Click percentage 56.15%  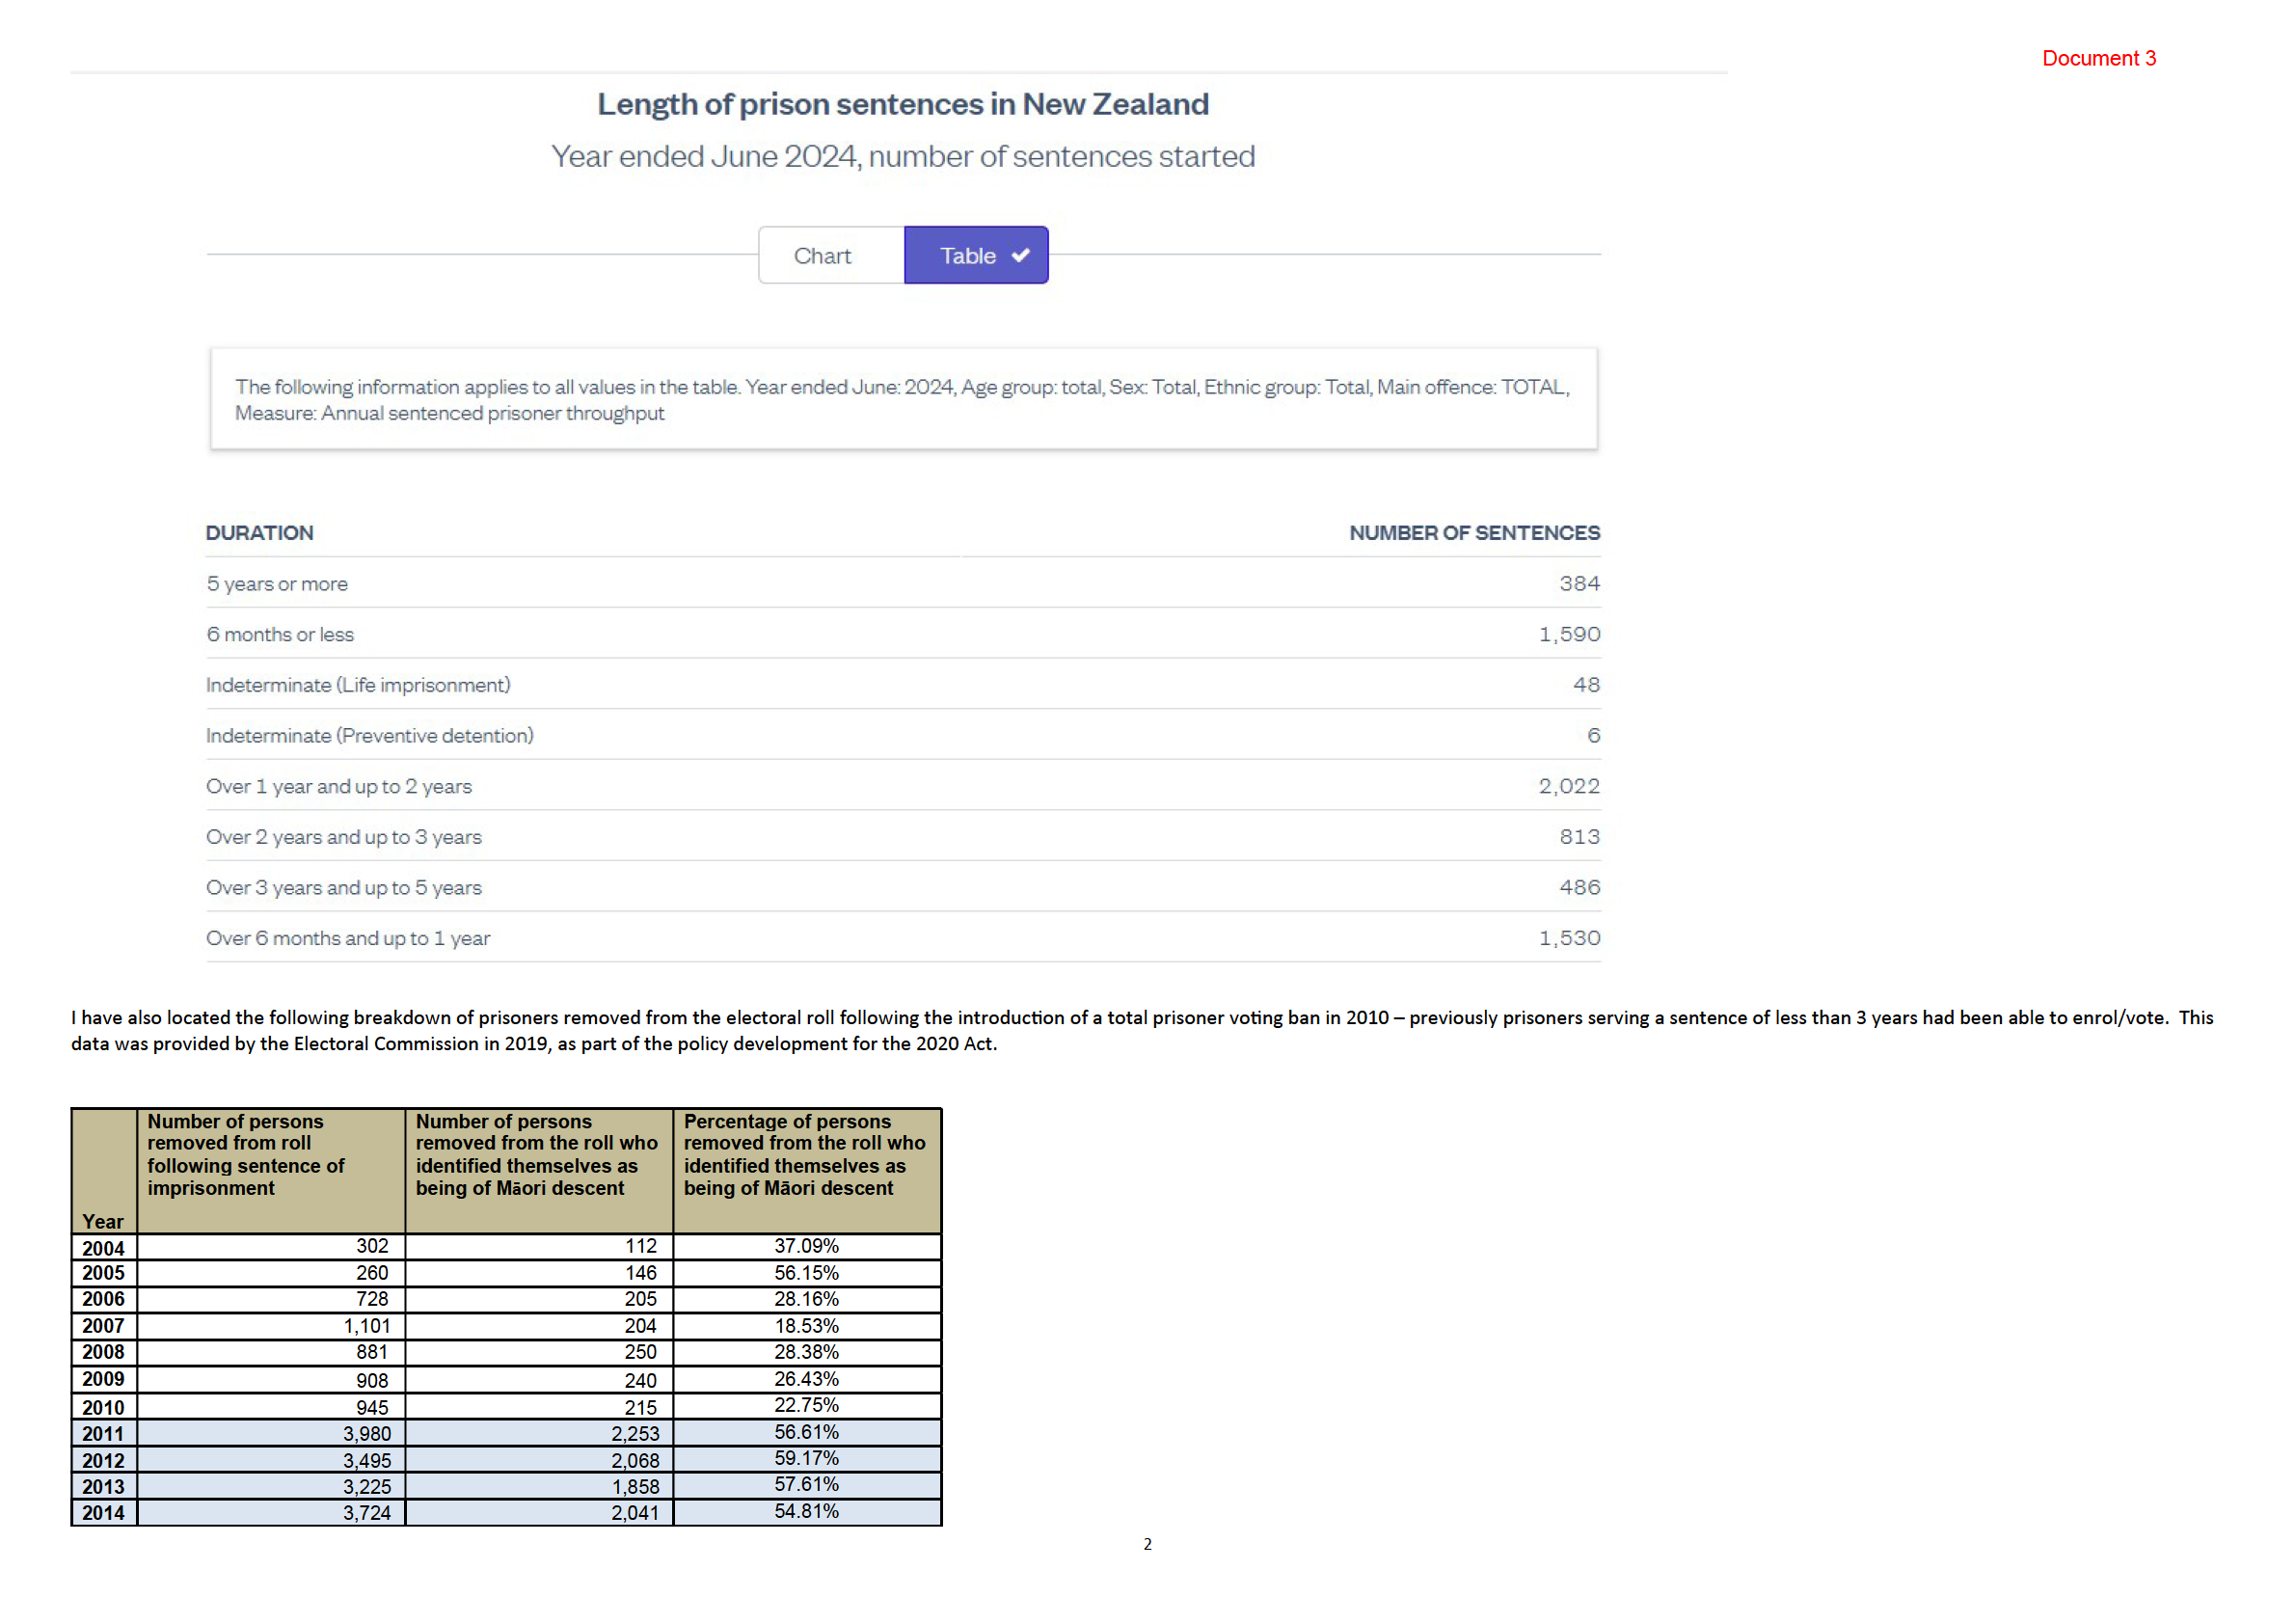coord(806,1273)
